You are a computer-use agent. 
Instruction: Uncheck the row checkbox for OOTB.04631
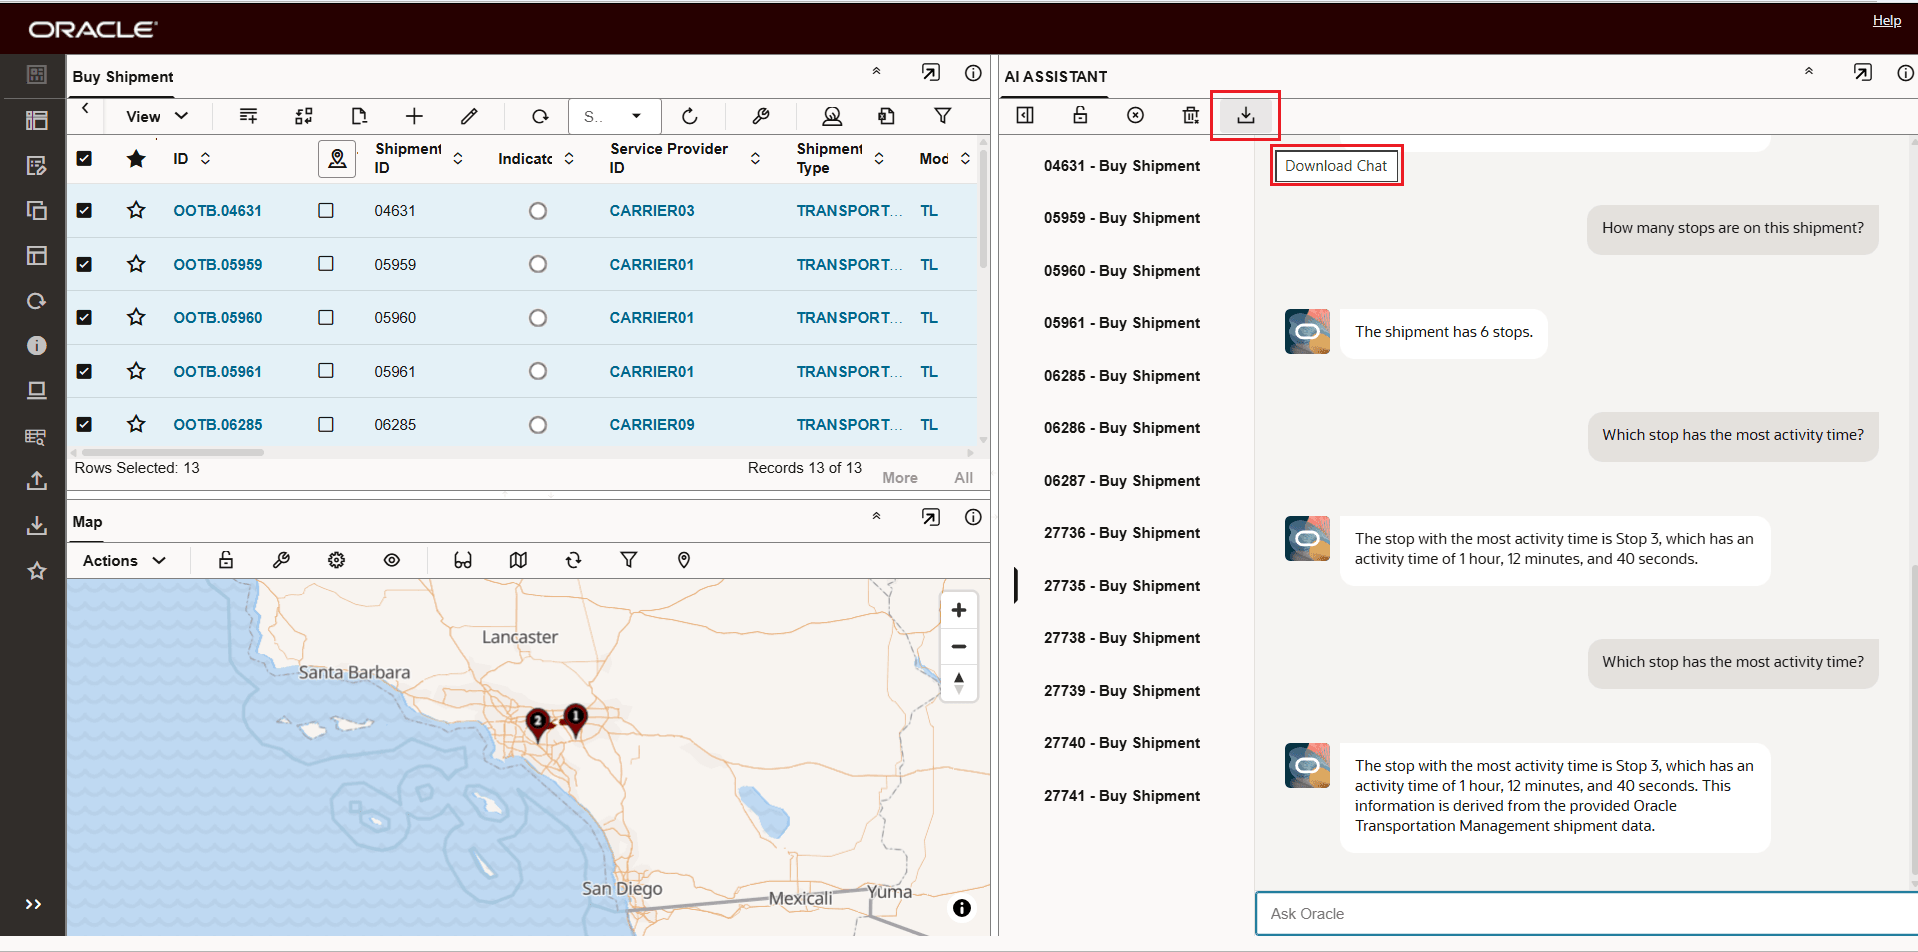(x=84, y=211)
